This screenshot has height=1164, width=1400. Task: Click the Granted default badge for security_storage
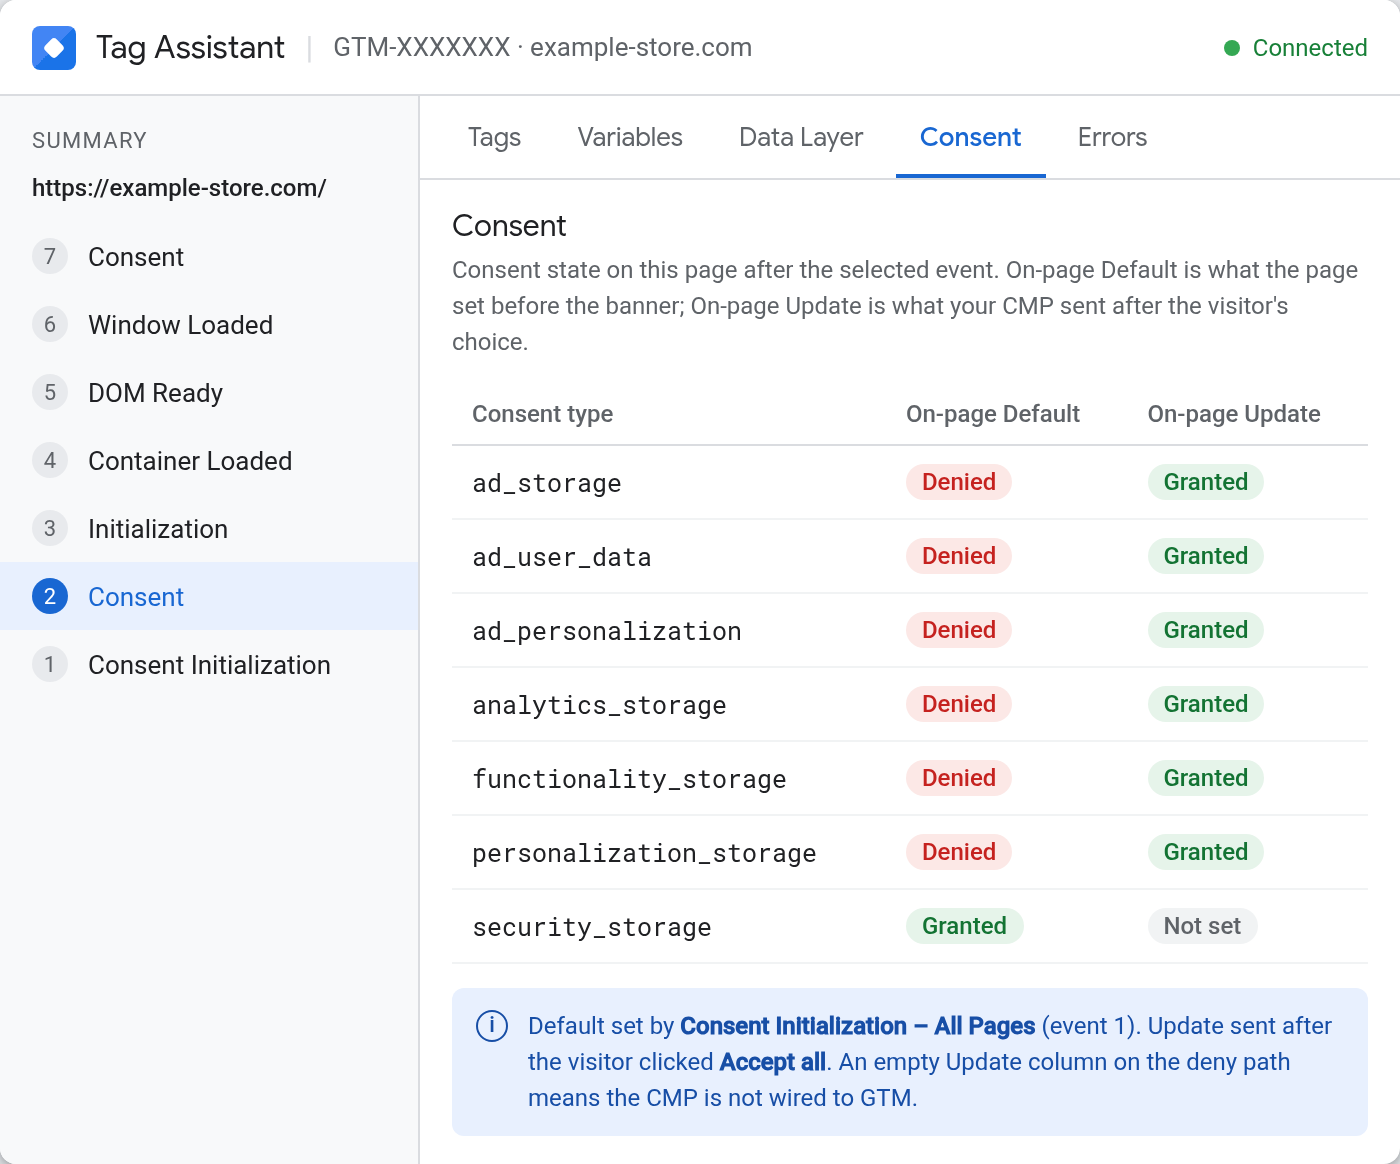tap(964, 926)
